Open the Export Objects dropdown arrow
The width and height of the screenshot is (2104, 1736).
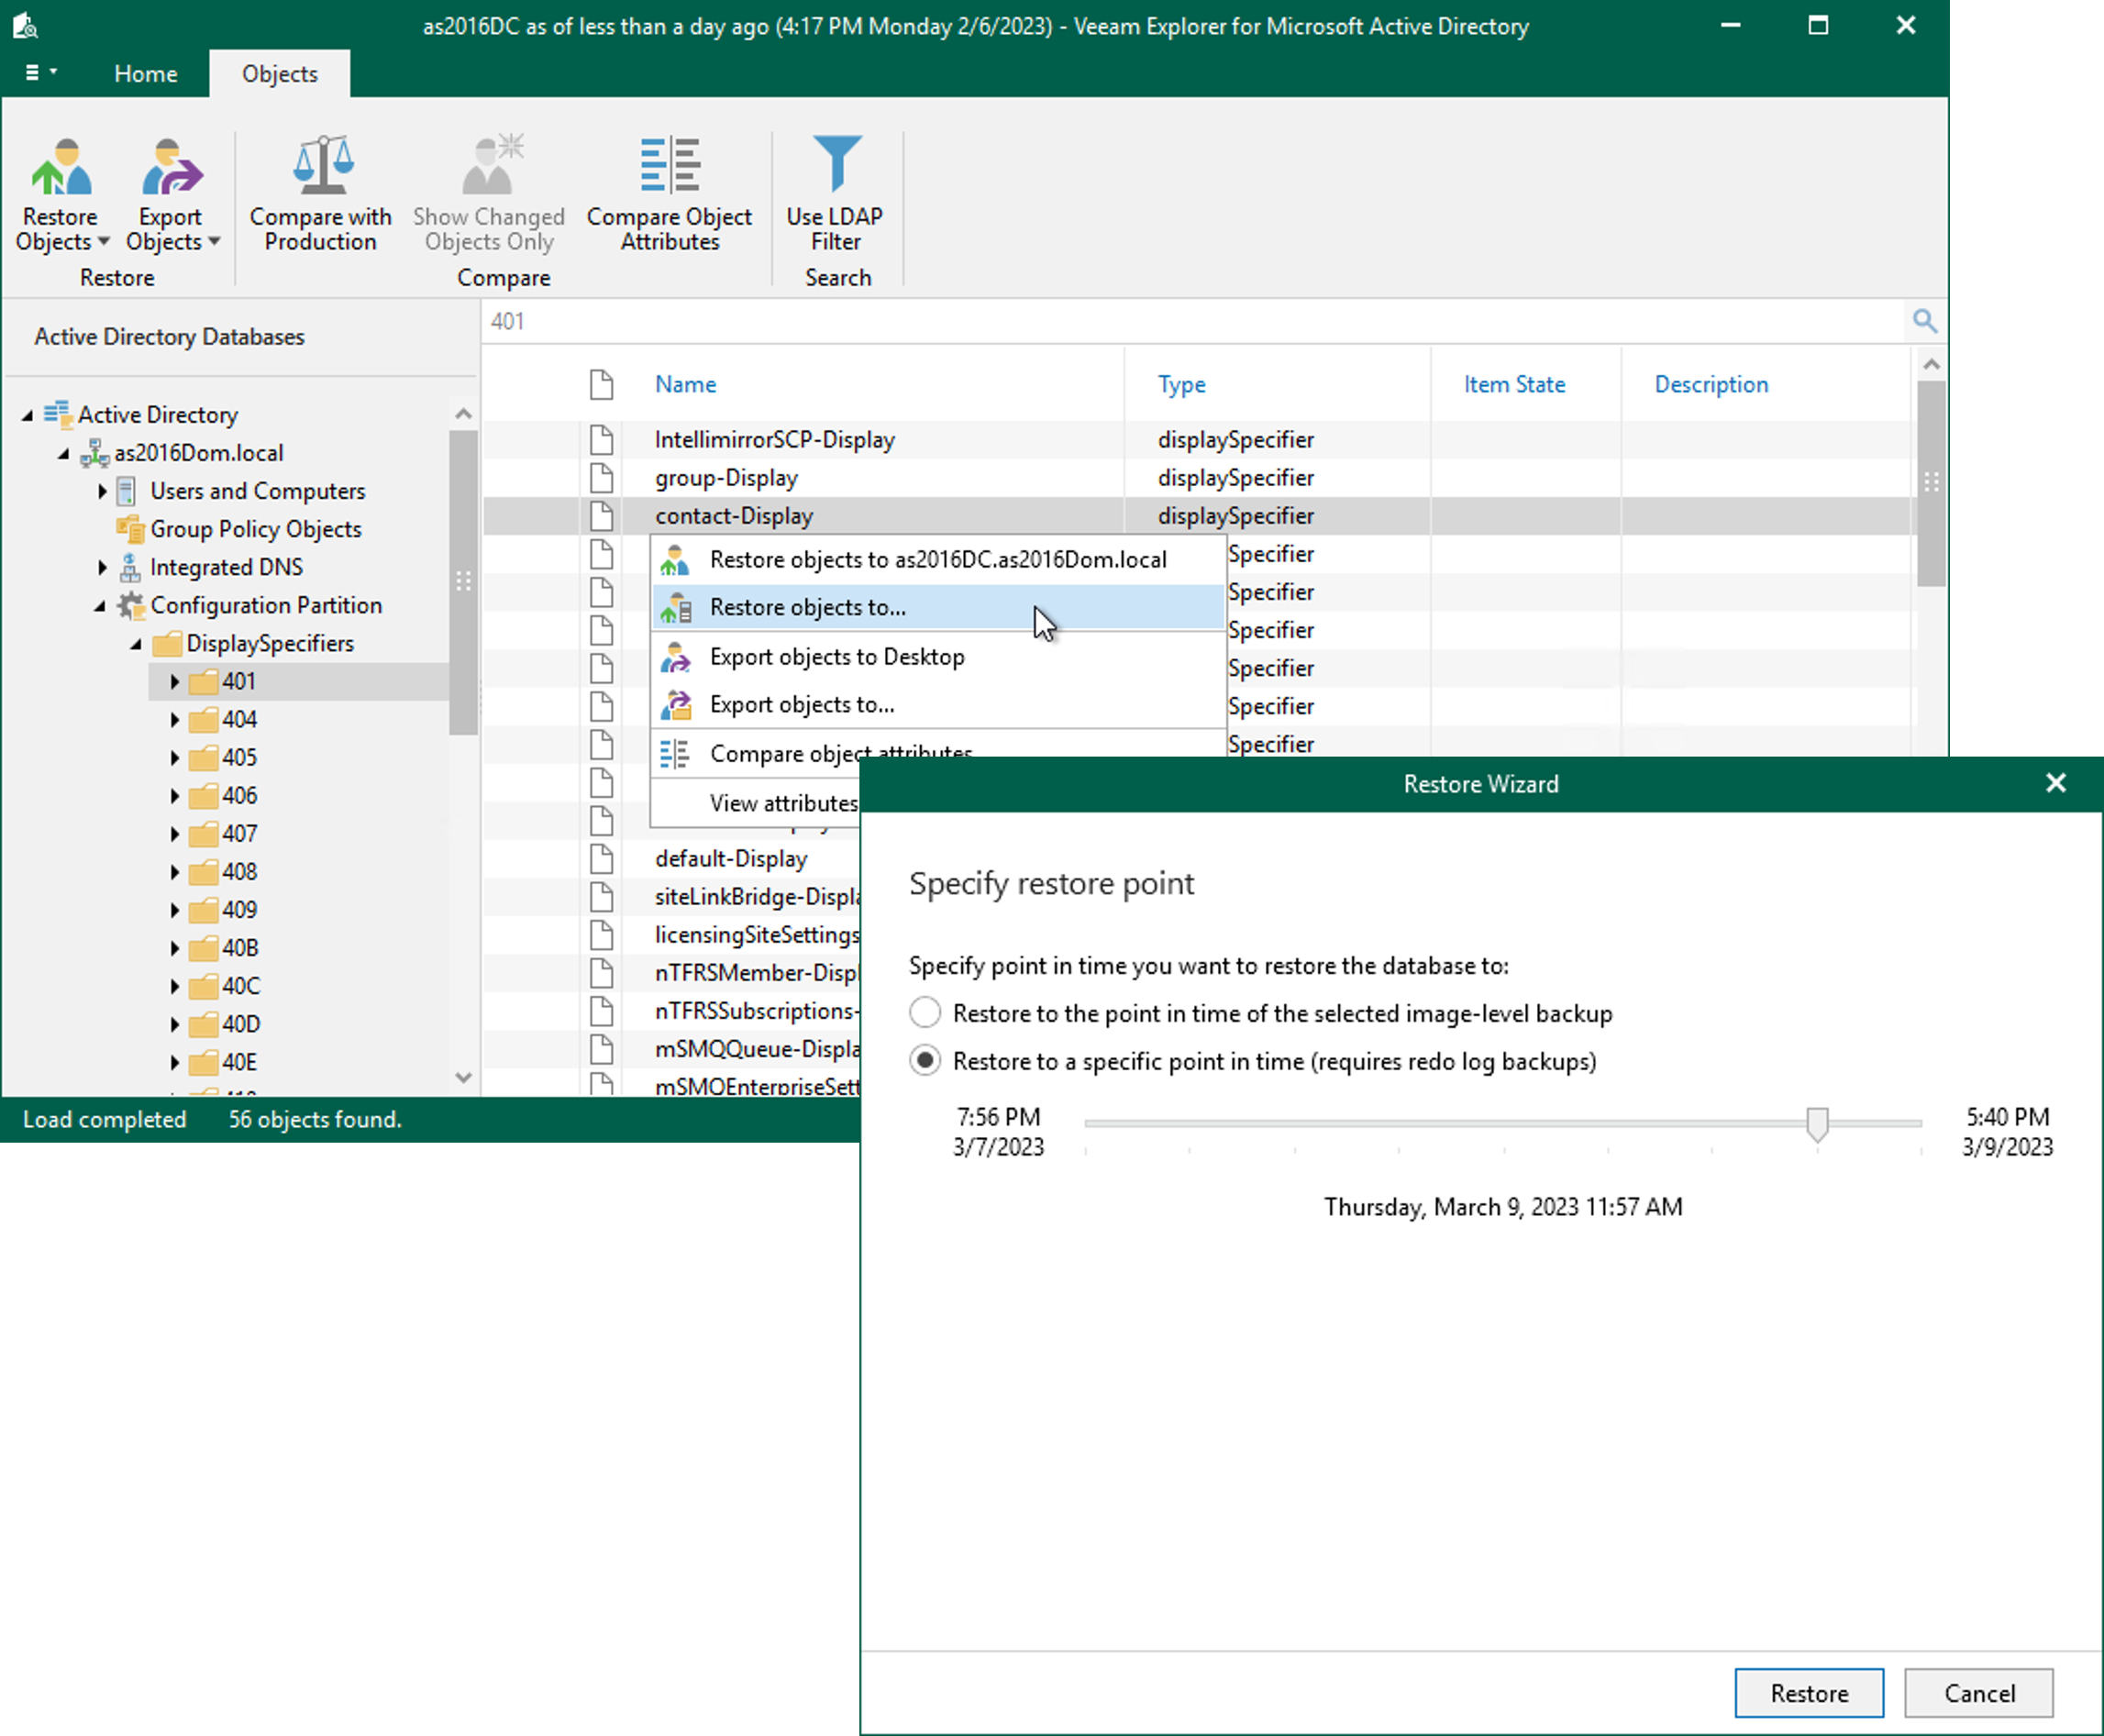(213, 241)
